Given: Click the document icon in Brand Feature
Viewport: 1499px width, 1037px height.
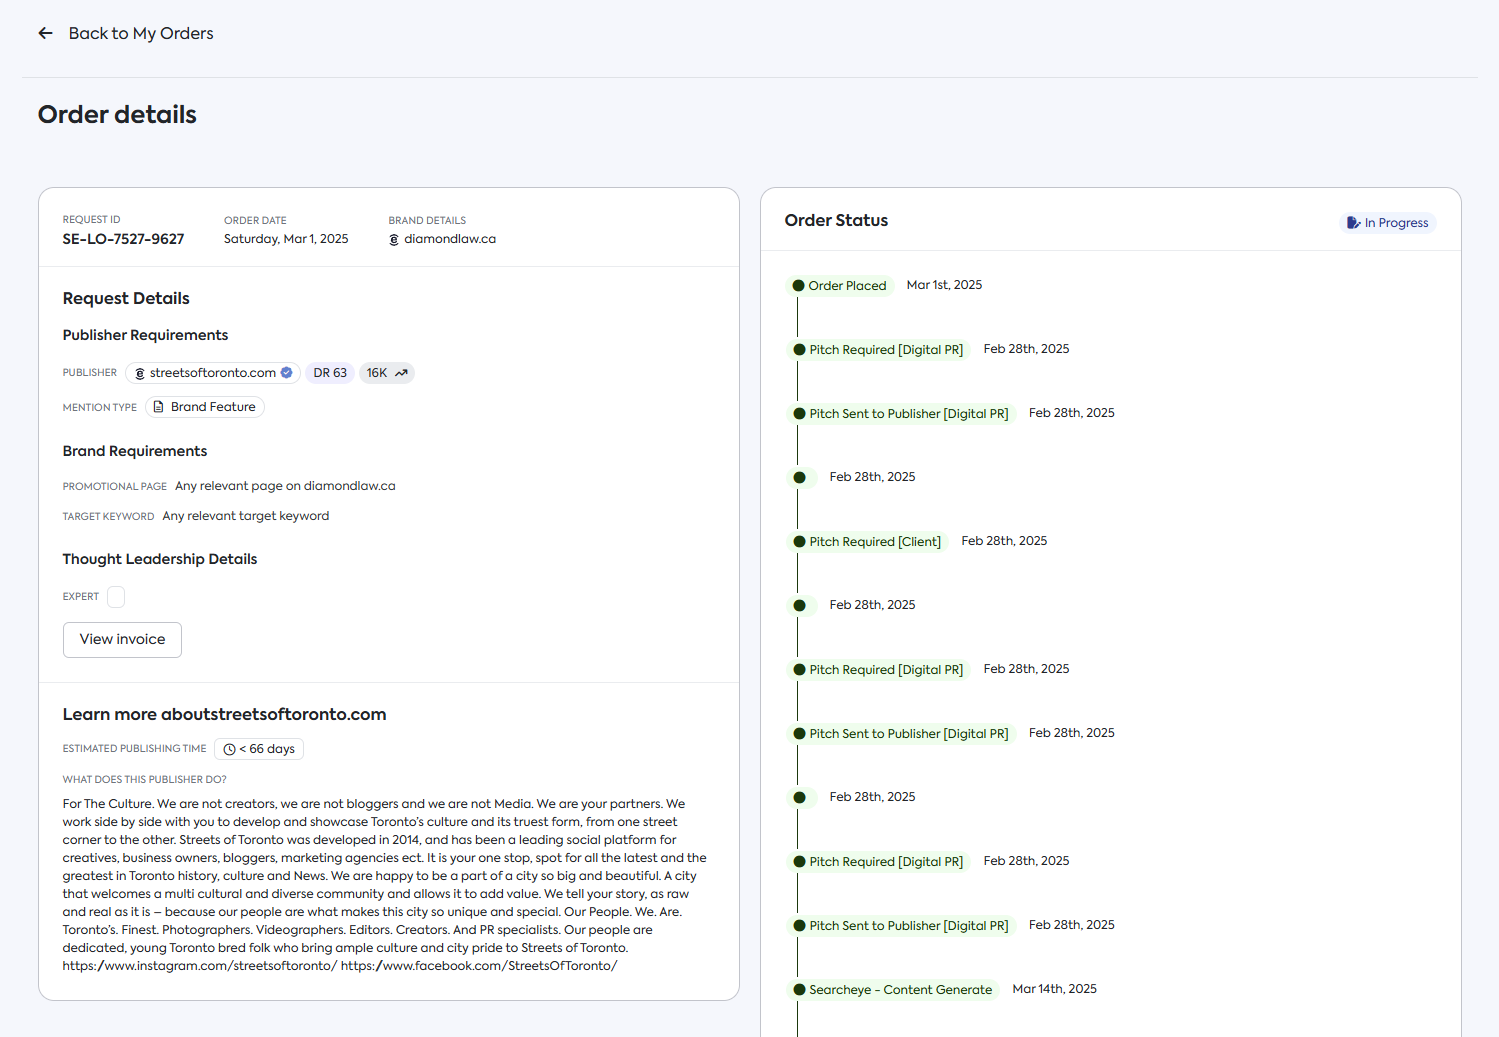Looking at the screenshot, I should click(x=158, y=407).
